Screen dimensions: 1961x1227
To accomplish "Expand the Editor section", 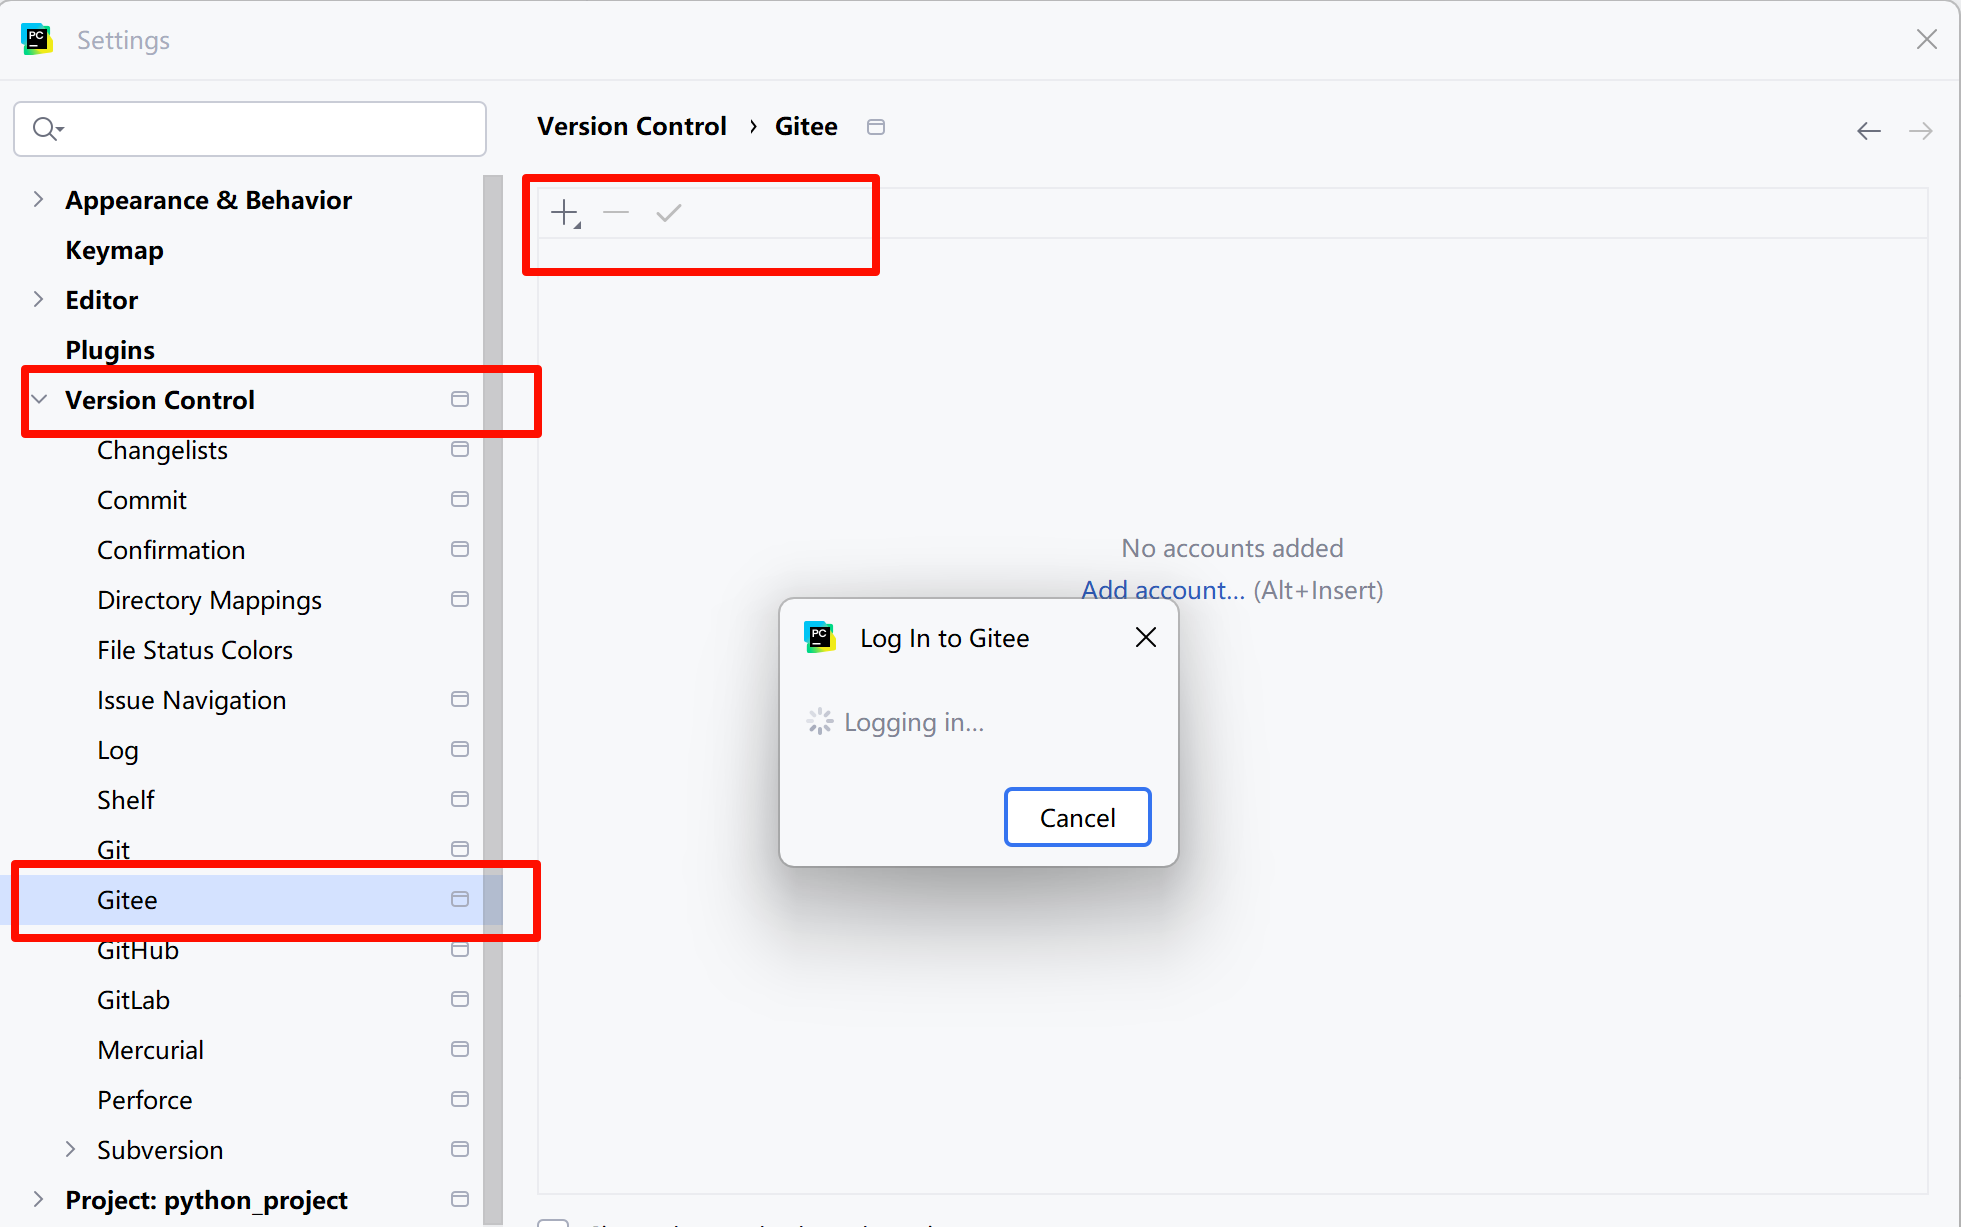I will [38, 300].
